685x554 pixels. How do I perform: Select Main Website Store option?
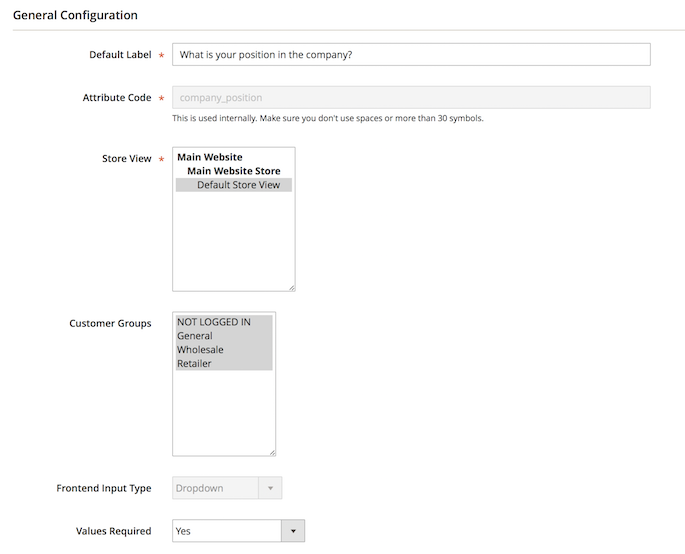(x=233, y=171)
